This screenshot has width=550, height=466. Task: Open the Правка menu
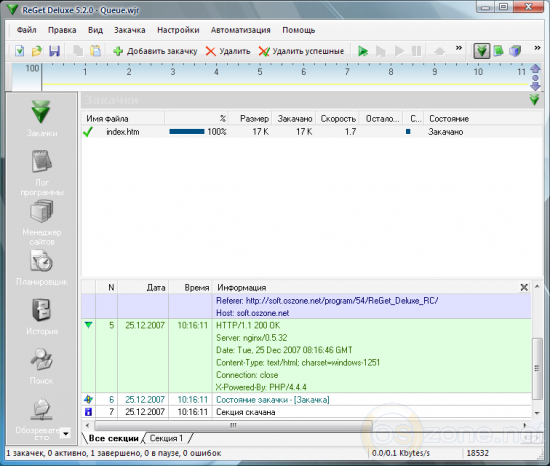[62, 30]
